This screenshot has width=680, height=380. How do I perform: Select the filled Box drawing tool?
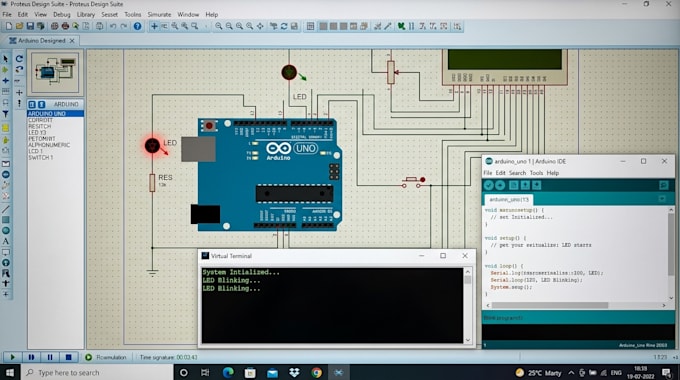pos(6,219)
